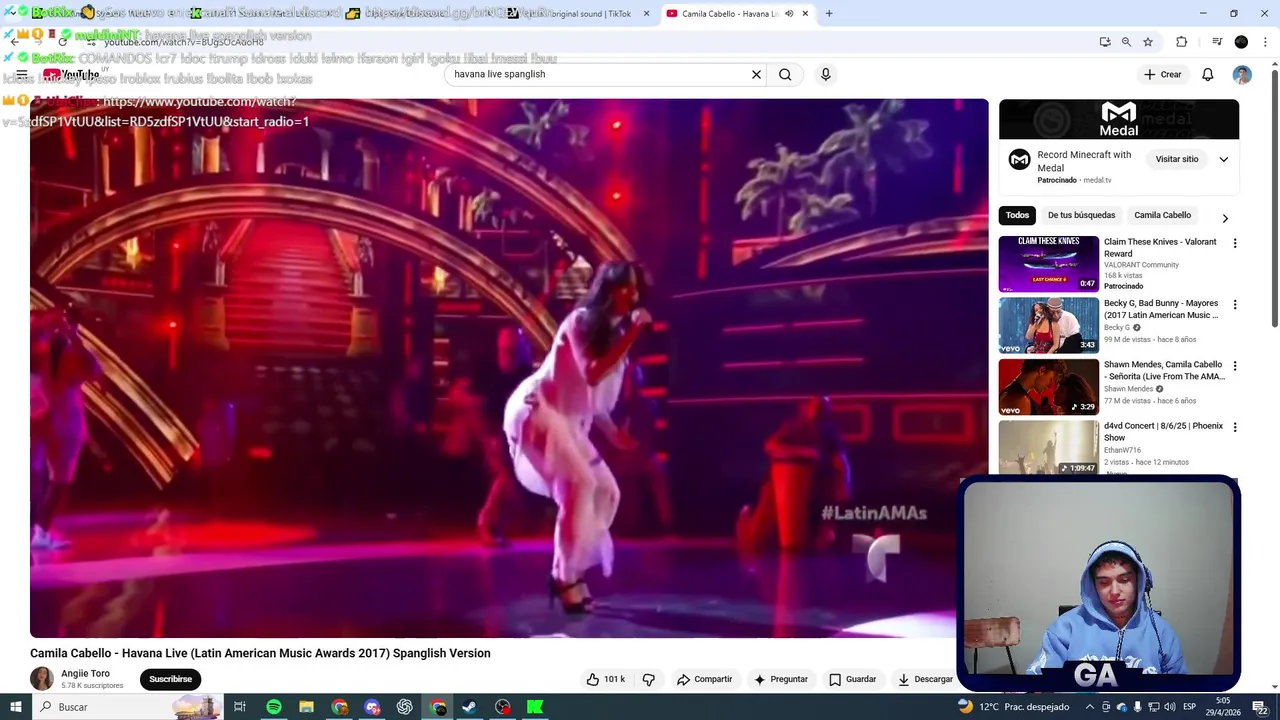
Task: Show more filter chips with right arrow
Action: point(1225,218)
